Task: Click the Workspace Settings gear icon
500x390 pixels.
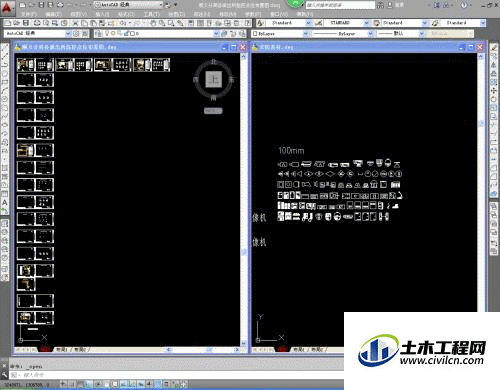Action: click(77, 34)
